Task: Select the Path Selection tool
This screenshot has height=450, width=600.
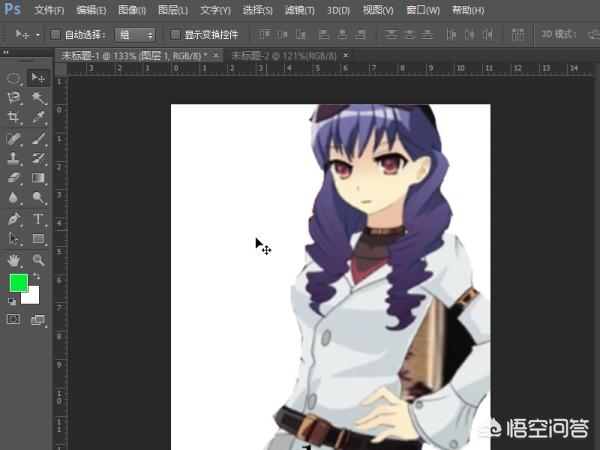Action: tap(14, 238)
